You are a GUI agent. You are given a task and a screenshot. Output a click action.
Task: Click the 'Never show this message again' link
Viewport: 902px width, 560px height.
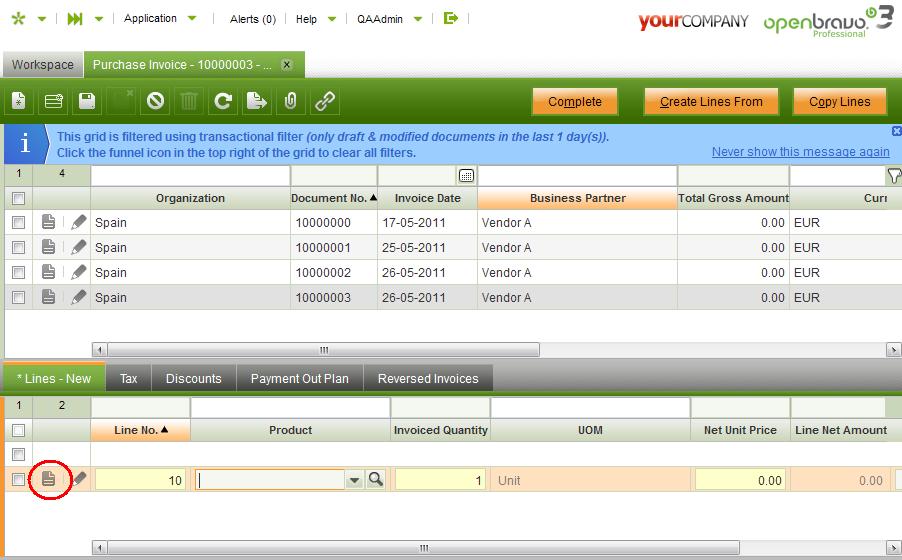(x=800, y=152)
